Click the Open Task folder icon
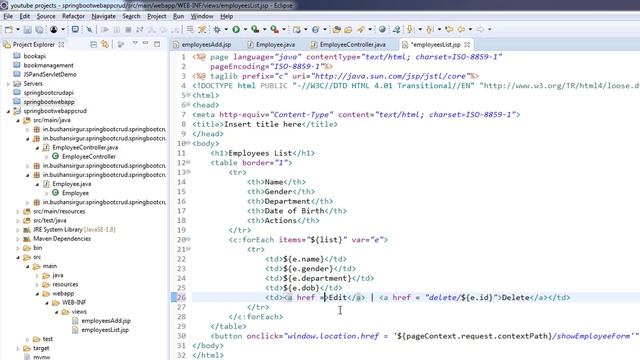 click(x=348, y=29)
